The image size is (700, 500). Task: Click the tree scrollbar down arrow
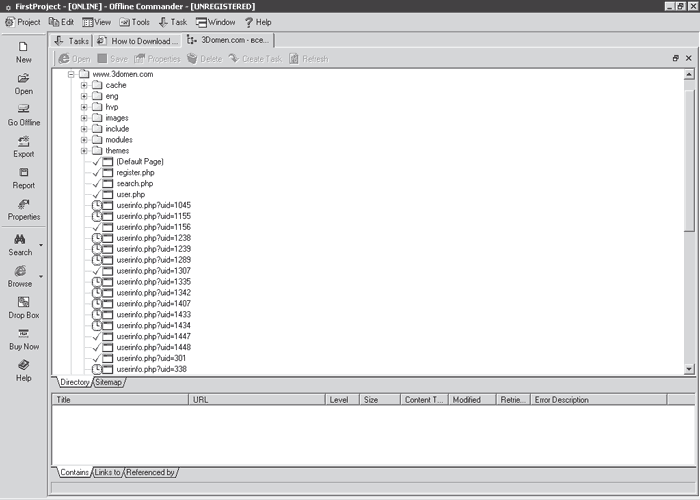(x=689, y=369)
